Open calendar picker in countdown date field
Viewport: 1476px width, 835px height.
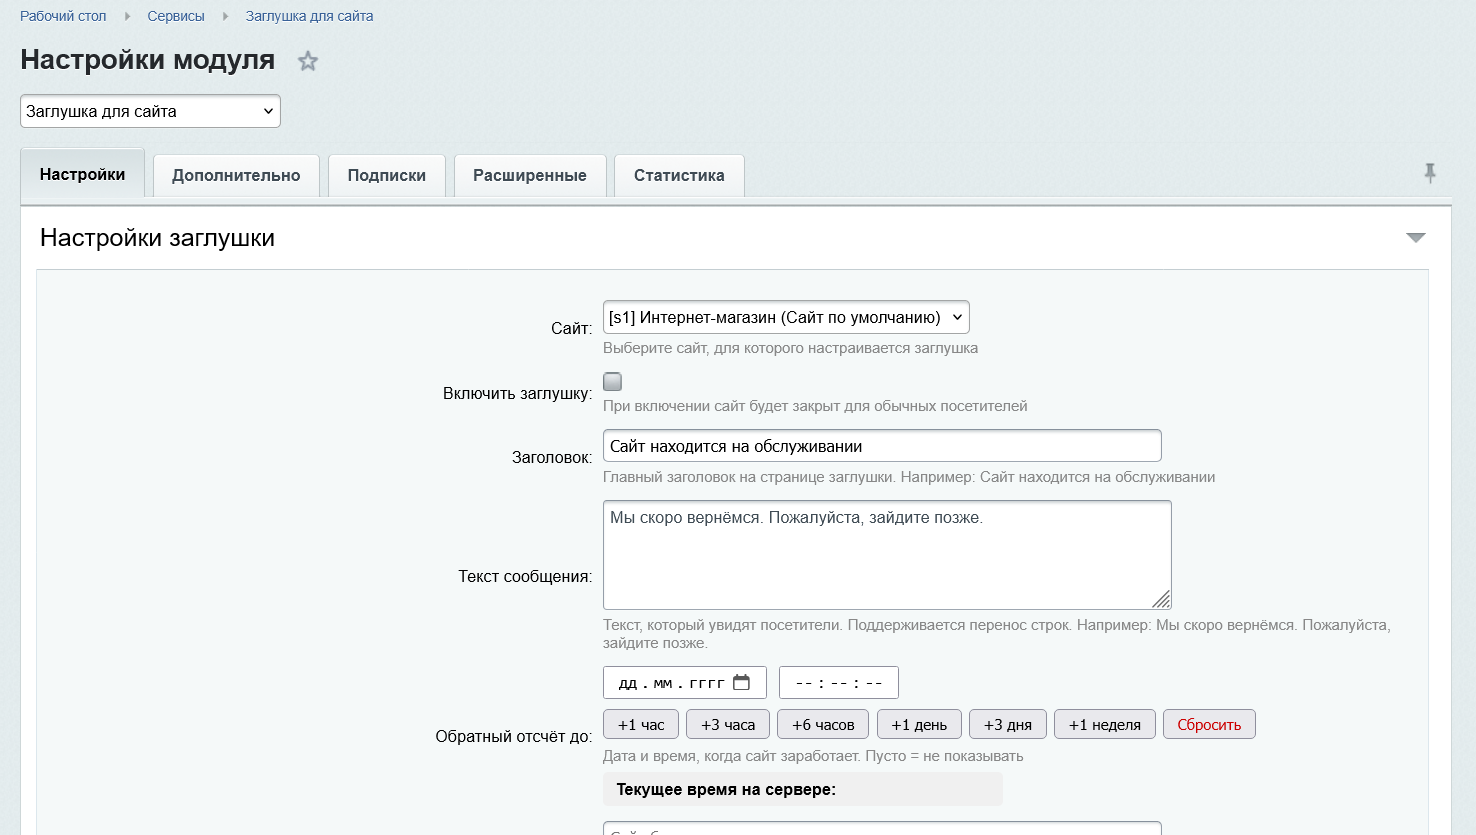[x=741, y=682]
